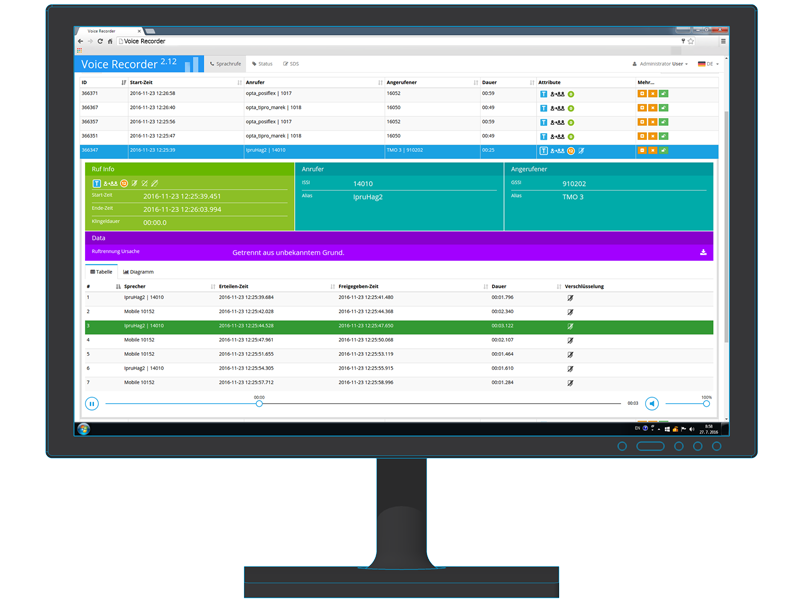Download the call data in purple bar
Image resolution: width=800 pixels, height=604 pixels.
(703, 253)
